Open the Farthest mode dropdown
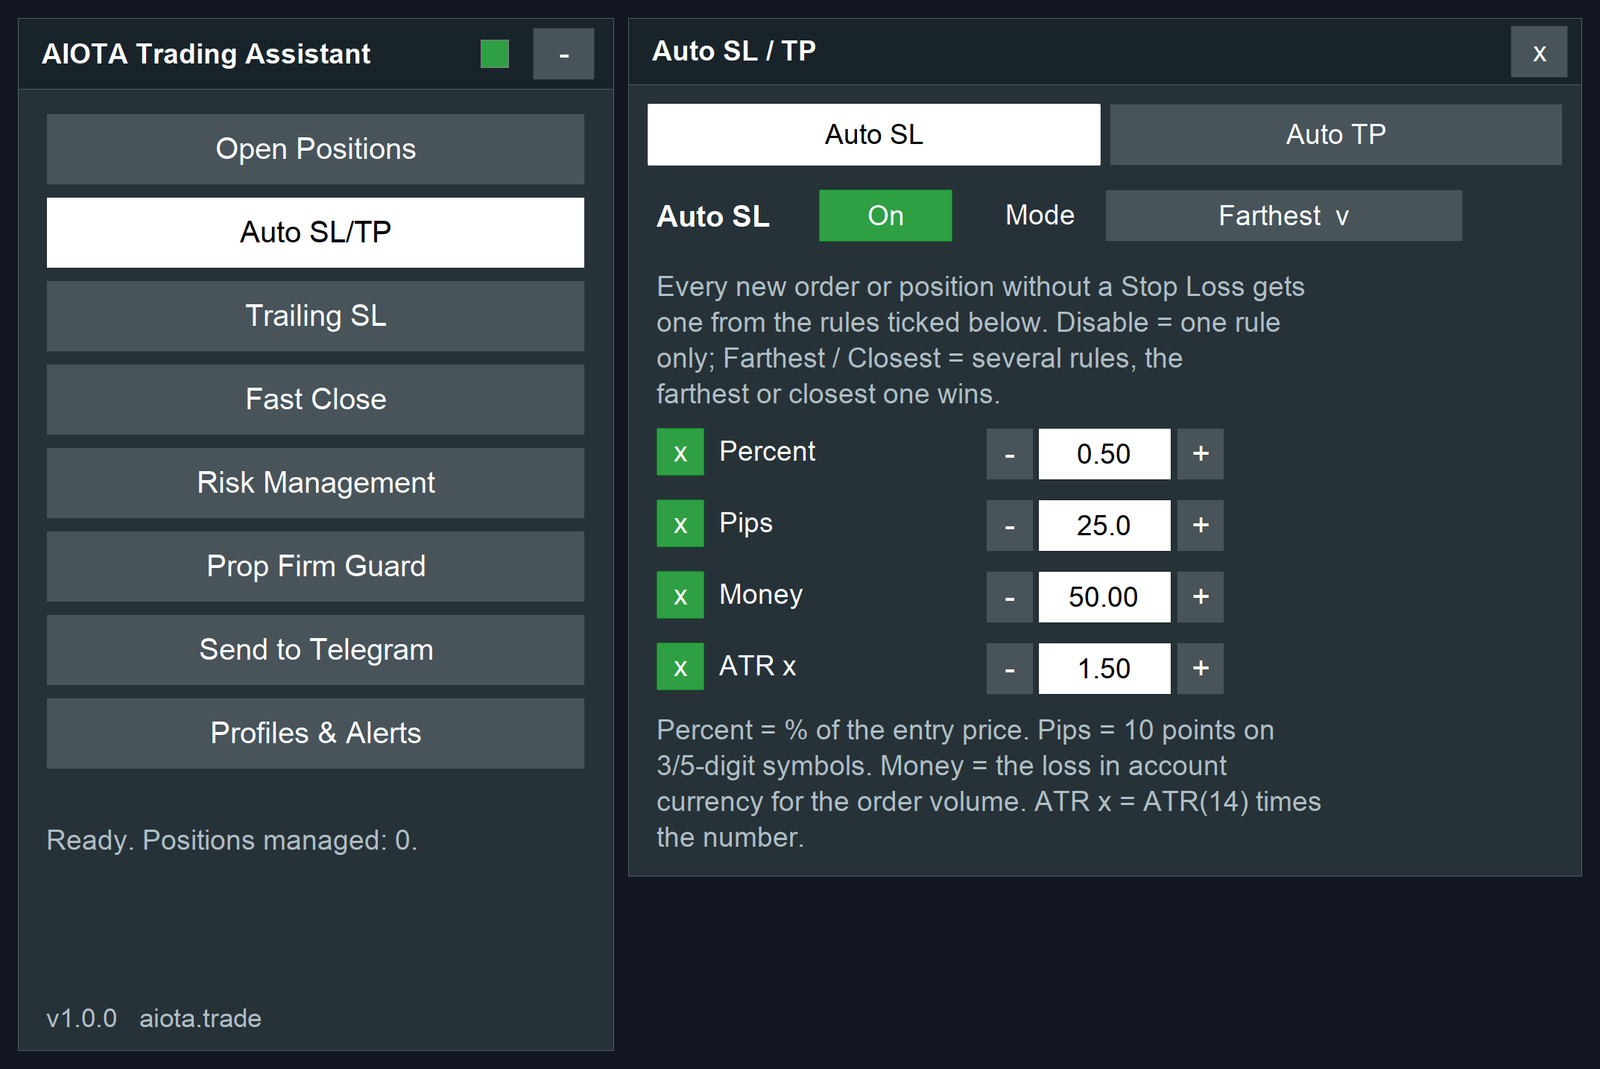 (x=1283, y=216)
